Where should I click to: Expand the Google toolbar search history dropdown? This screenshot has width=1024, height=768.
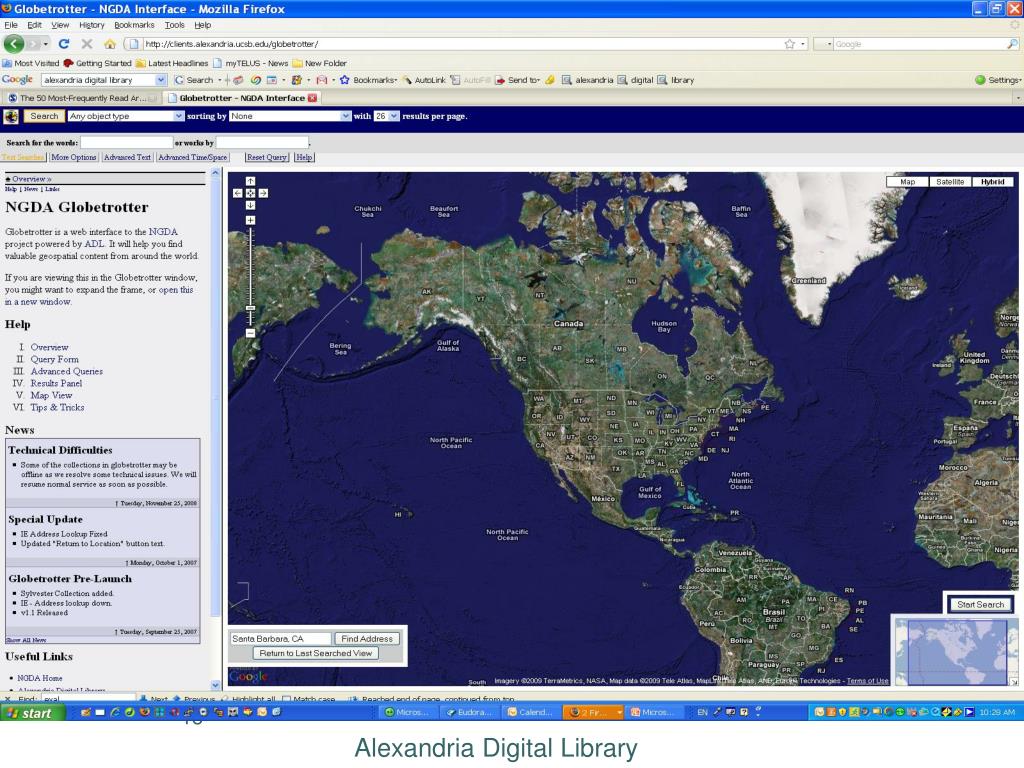(161, 80)
